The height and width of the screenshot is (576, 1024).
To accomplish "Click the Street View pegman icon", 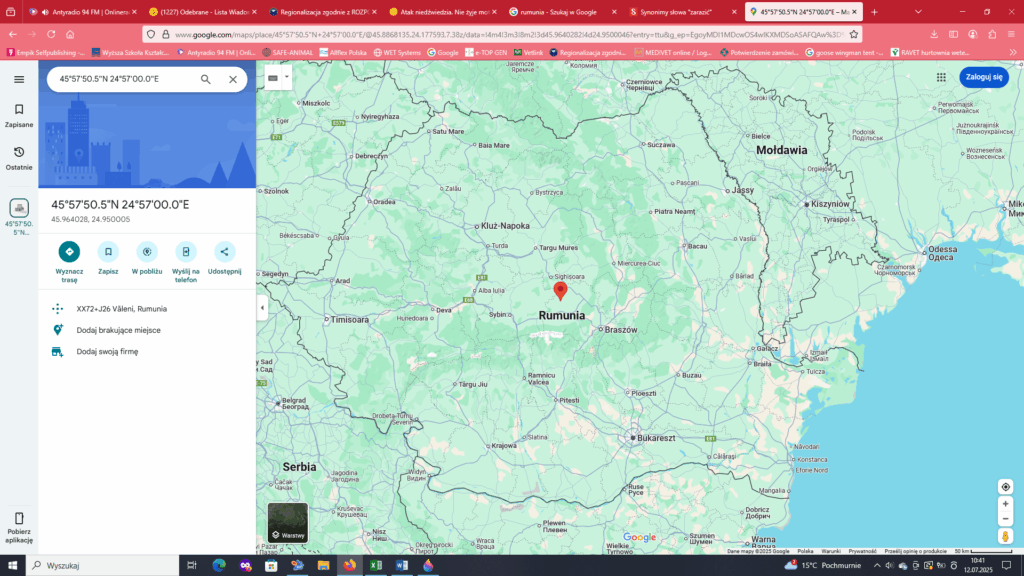I will pyautogui.click(x=1006, y=536).
